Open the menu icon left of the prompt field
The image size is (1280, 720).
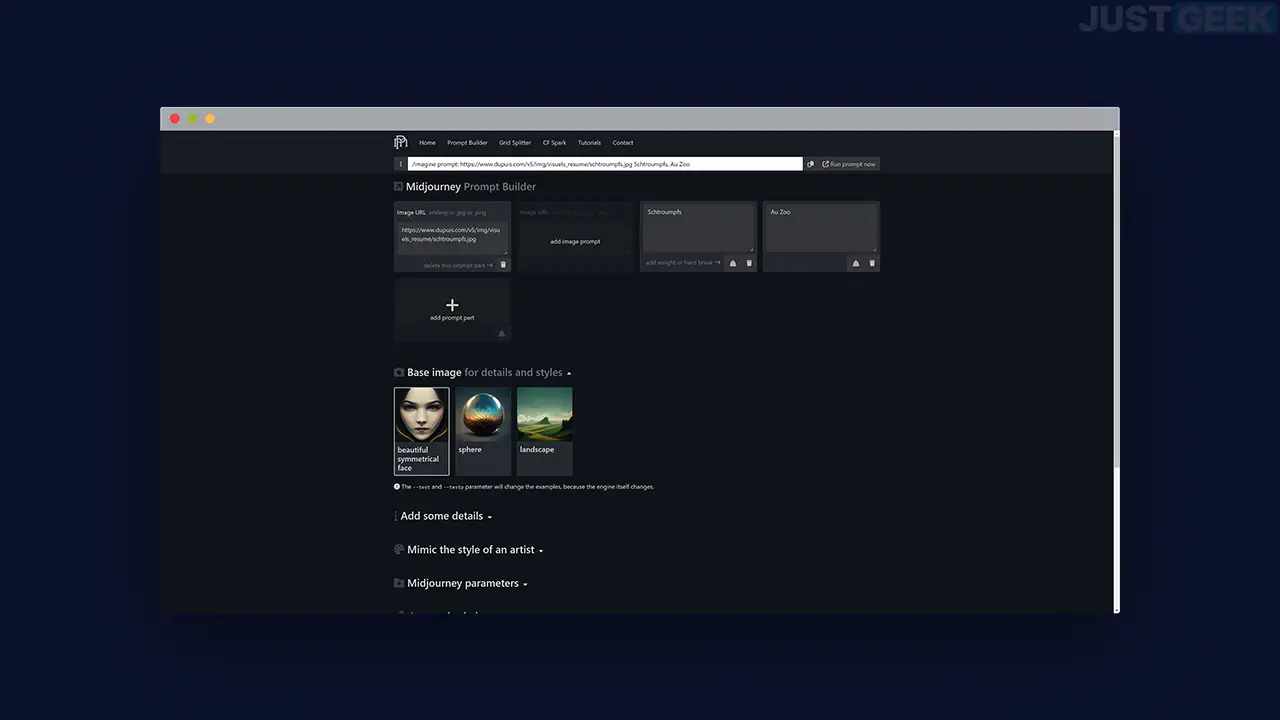(x=400, y=164)
